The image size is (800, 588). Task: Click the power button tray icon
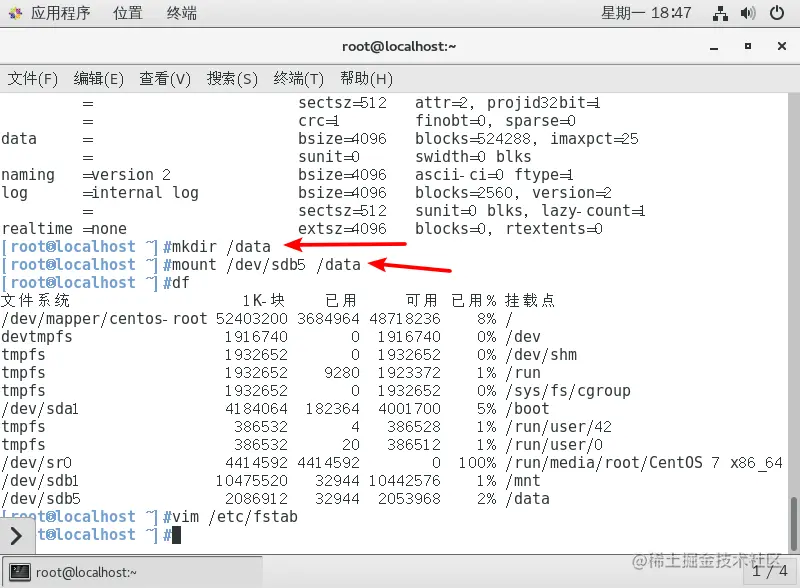tap(777, 13)
